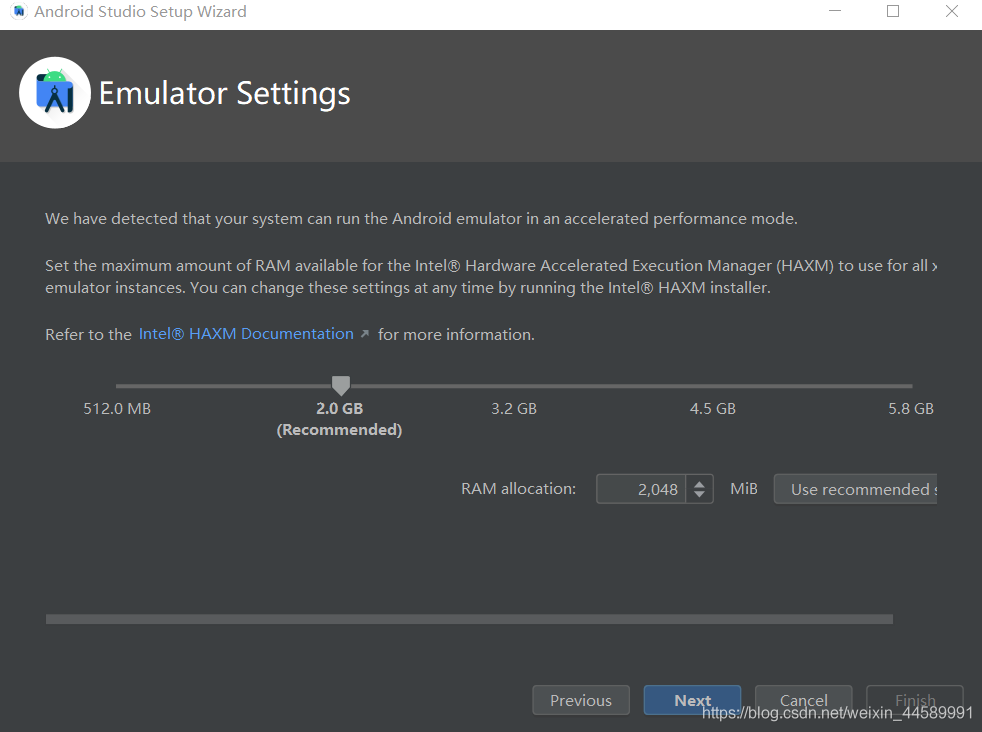Increase RAM allocation with the up arrow
Viewport: 982px width, 732px height.
pos(700,483)
